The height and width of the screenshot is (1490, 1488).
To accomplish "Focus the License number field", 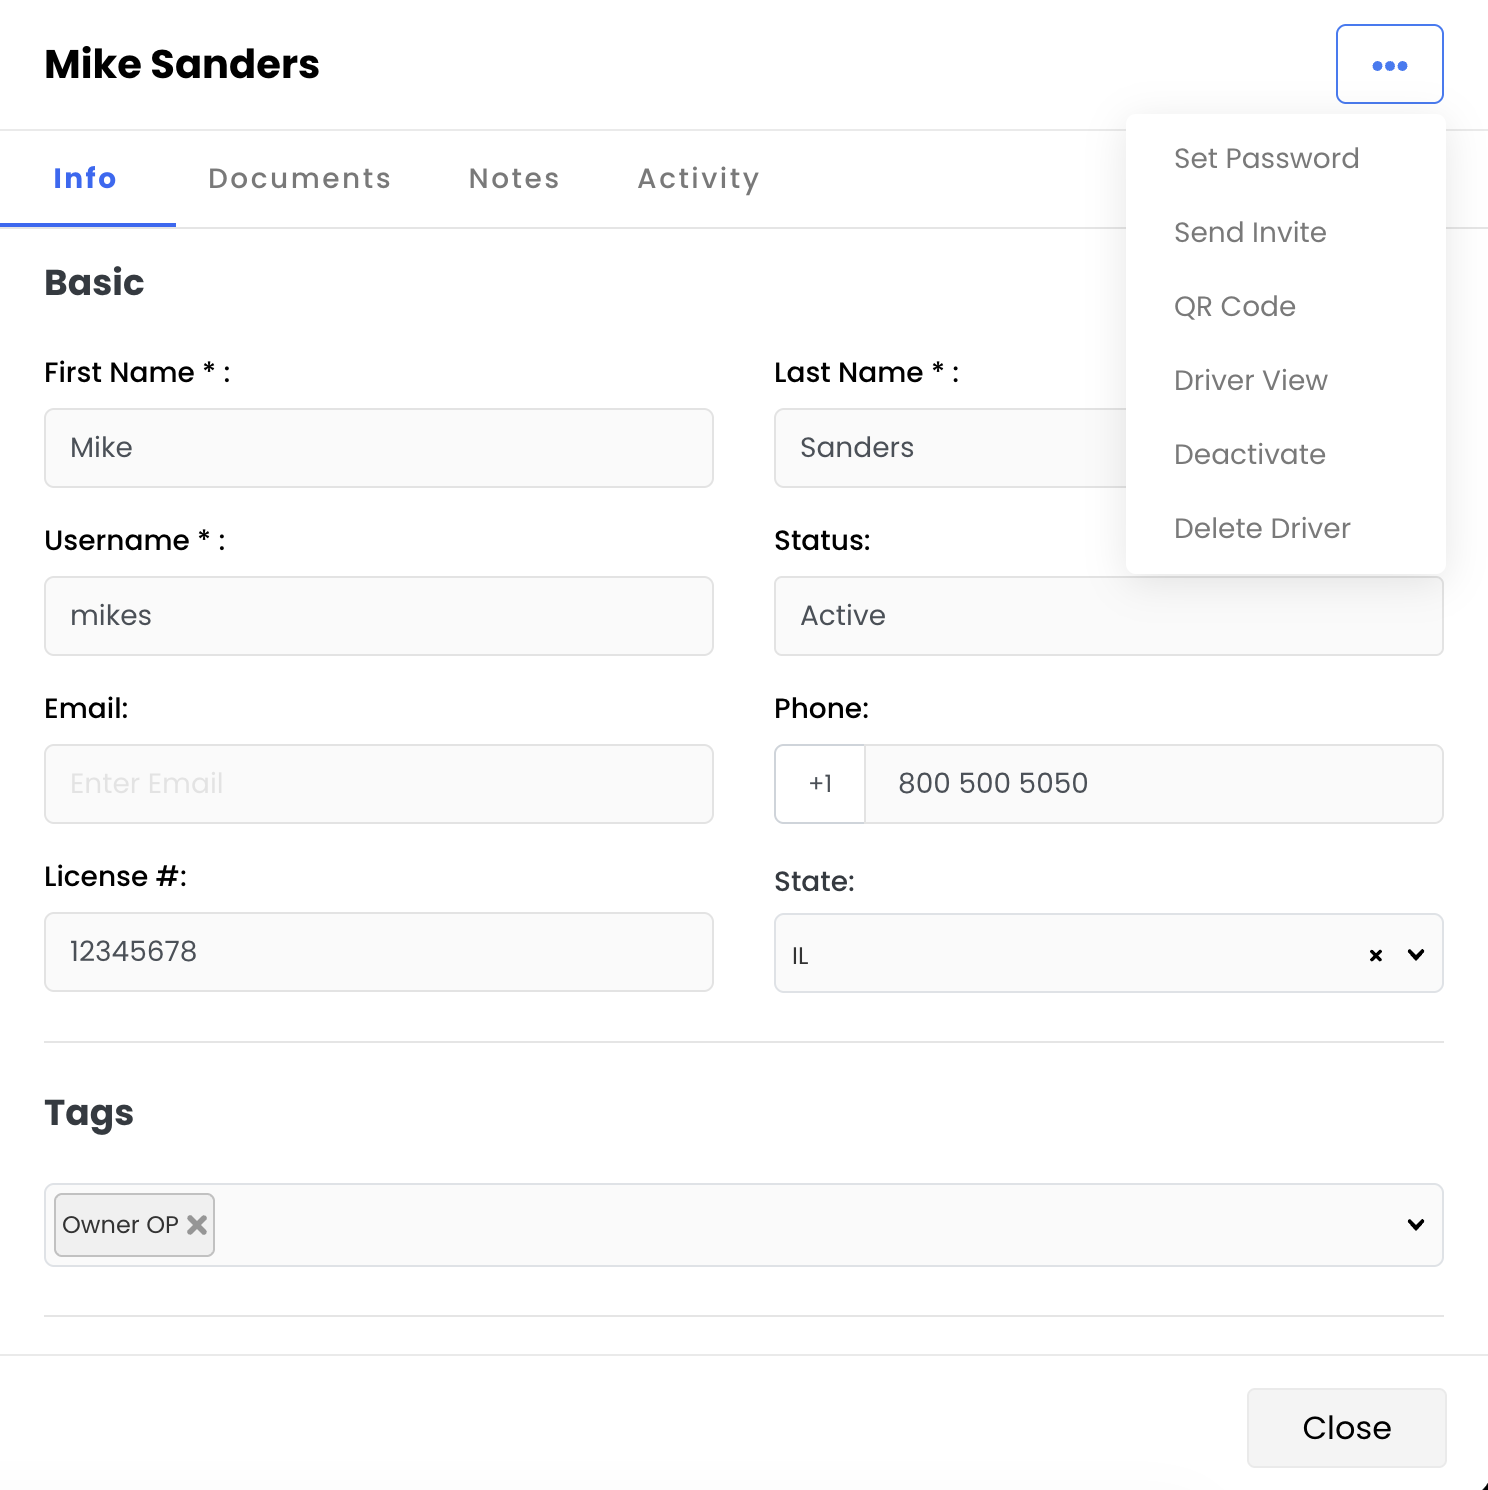I will point(378,952).
